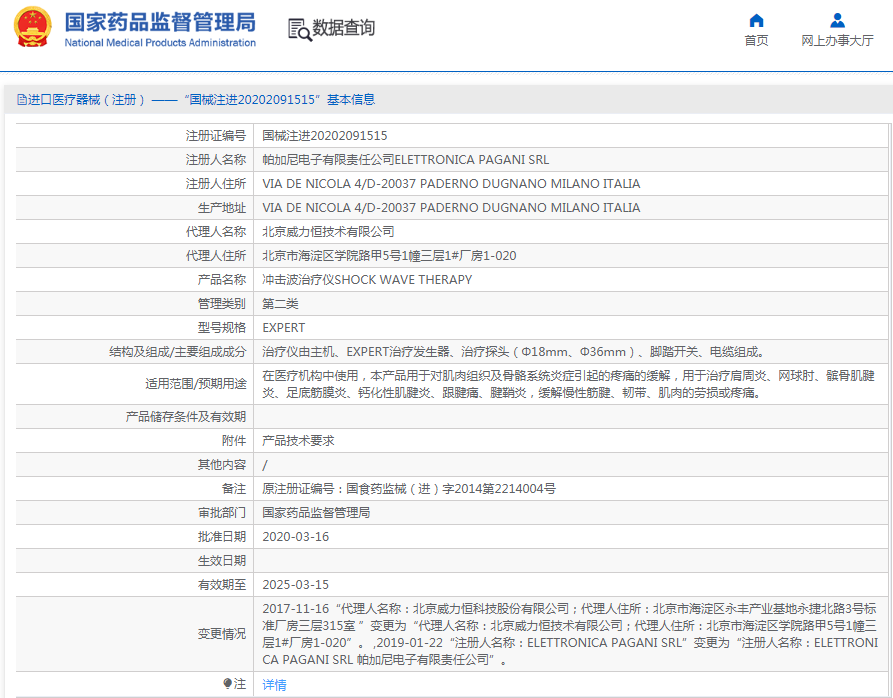Click the 数据查询 magnifier document icon
Image resolution: width=893 pixels, height=698 pixels.
298,29
